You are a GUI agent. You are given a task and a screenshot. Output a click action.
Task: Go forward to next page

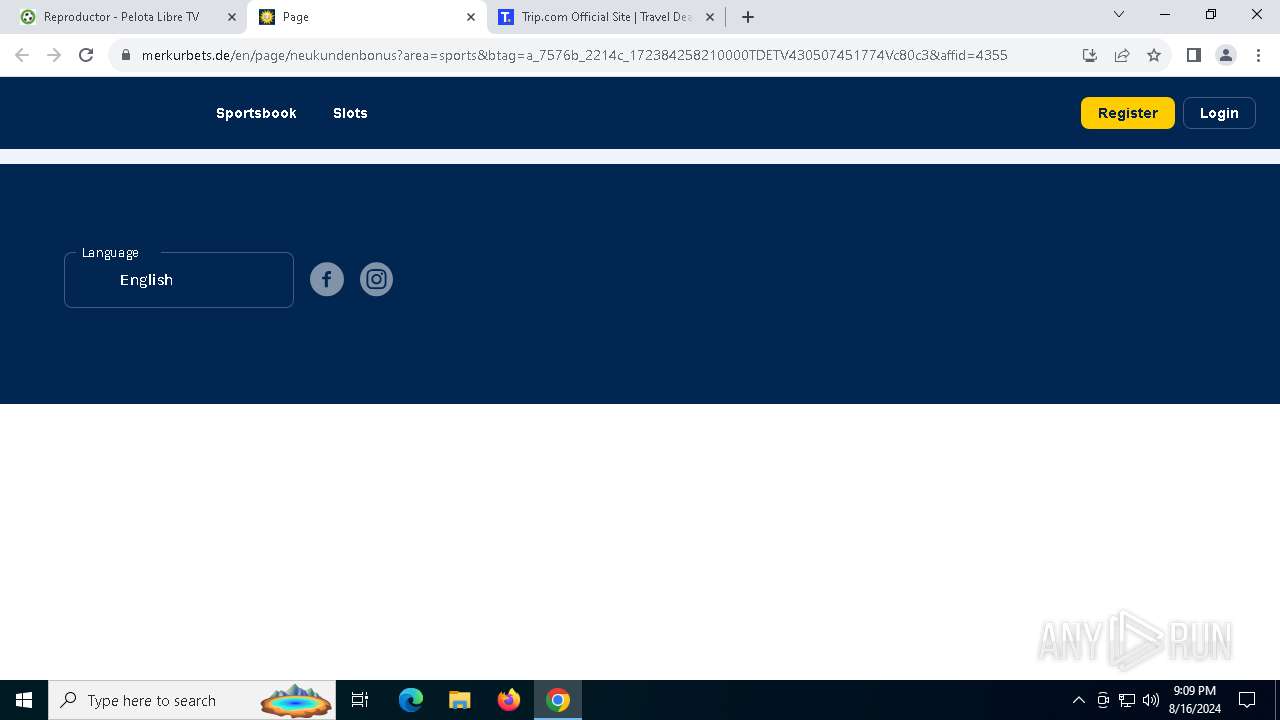(x=54, y=55)
